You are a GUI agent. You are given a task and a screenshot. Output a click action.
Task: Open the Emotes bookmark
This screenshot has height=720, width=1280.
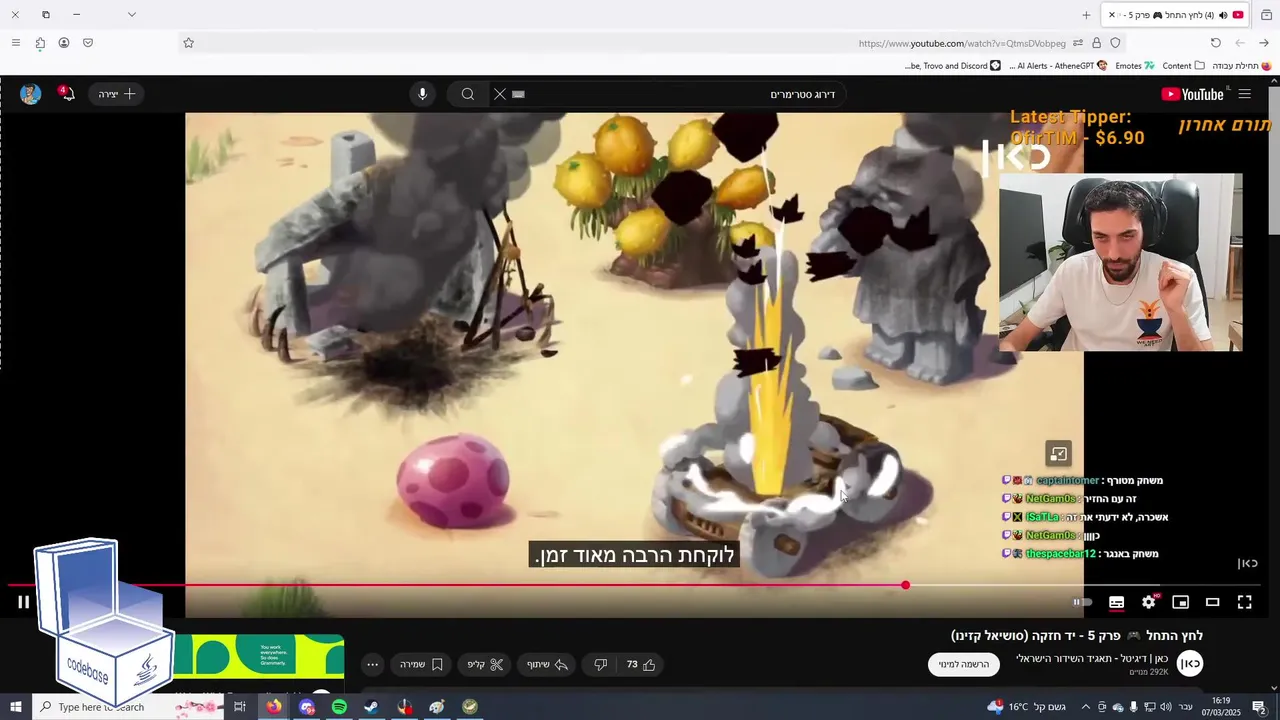[x=1134, y=66]
